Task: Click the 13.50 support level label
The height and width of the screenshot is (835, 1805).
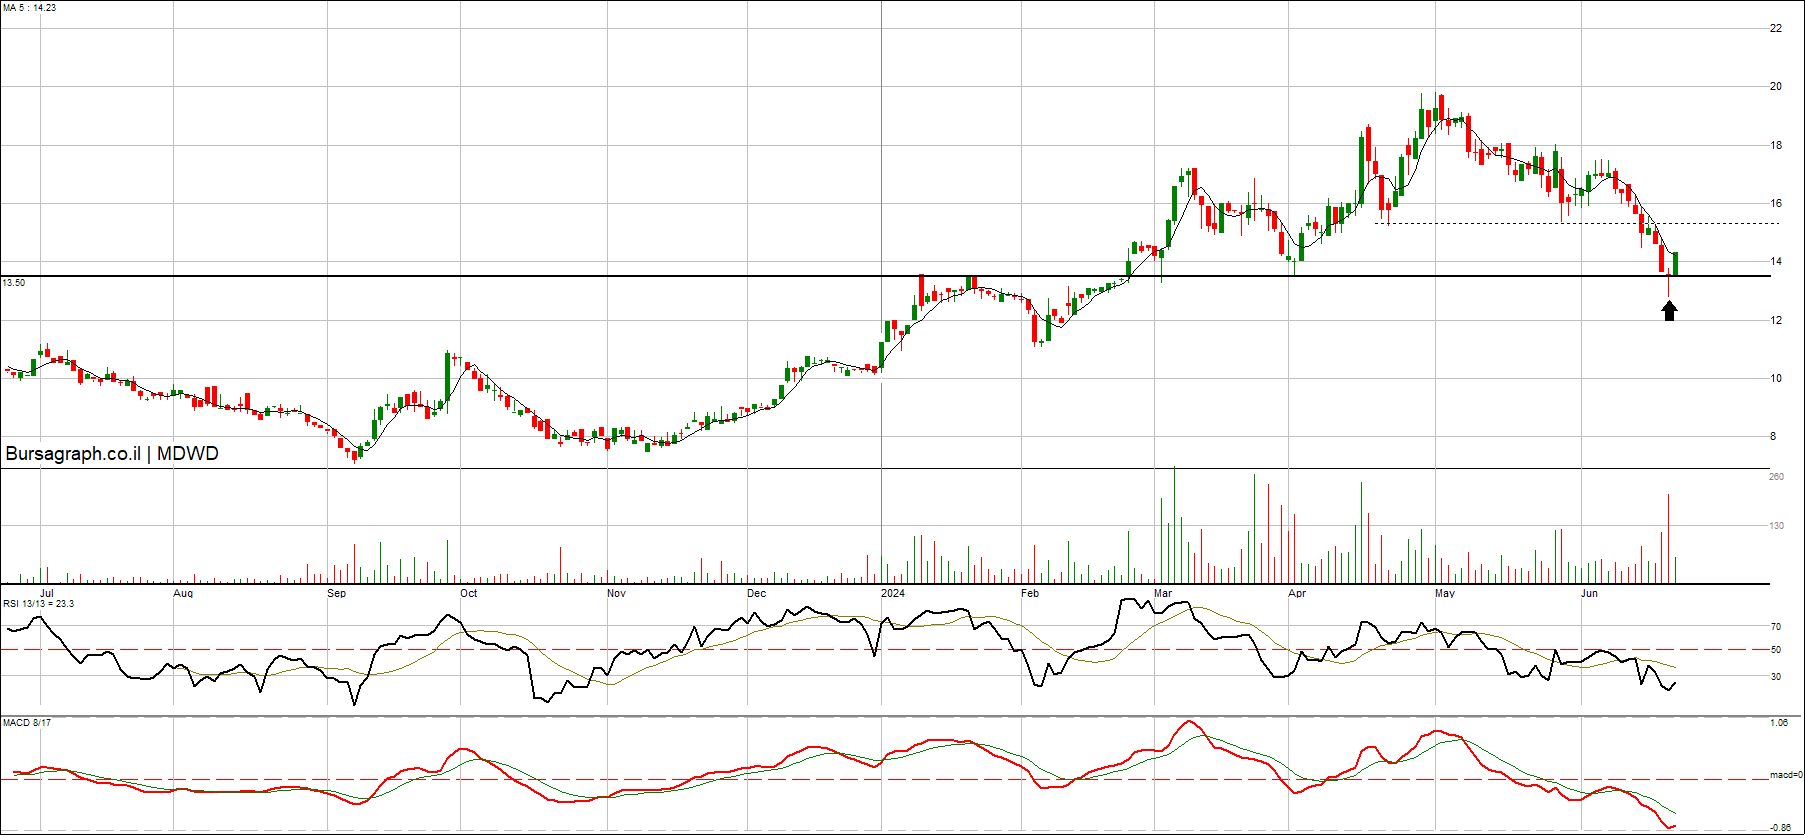Action: pos(14,283)
